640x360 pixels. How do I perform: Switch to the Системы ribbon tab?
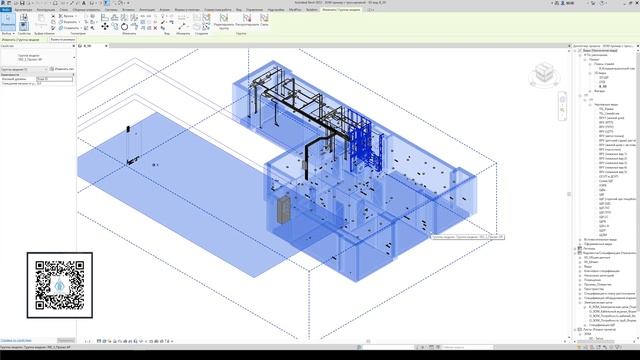tap(111, 9)
